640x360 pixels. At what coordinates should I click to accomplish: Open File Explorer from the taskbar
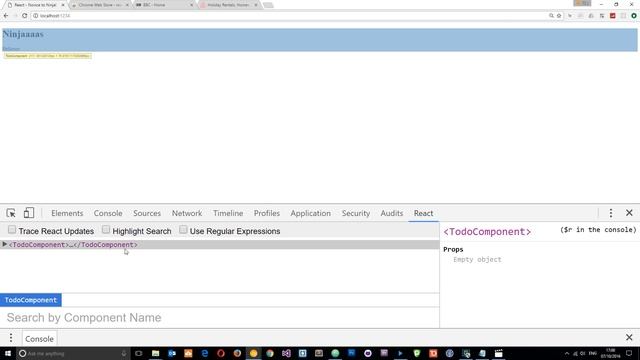(x=156, y=353)
